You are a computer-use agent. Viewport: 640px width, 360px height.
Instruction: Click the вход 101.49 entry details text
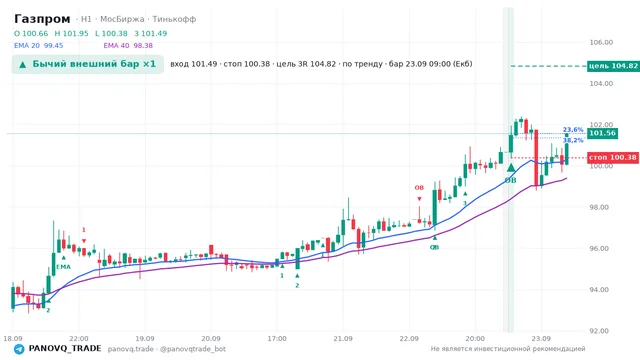pyautogui.click(x=193, y=64)
